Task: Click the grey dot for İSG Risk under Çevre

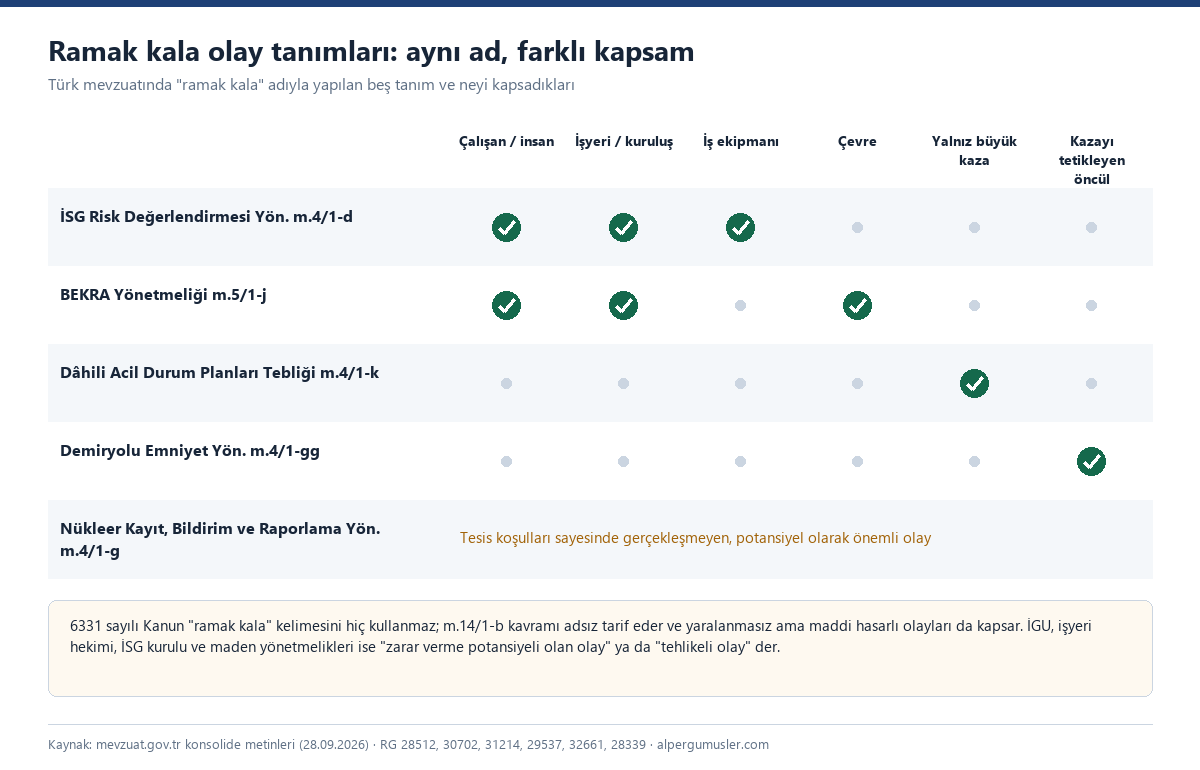Action: (857, 228)
